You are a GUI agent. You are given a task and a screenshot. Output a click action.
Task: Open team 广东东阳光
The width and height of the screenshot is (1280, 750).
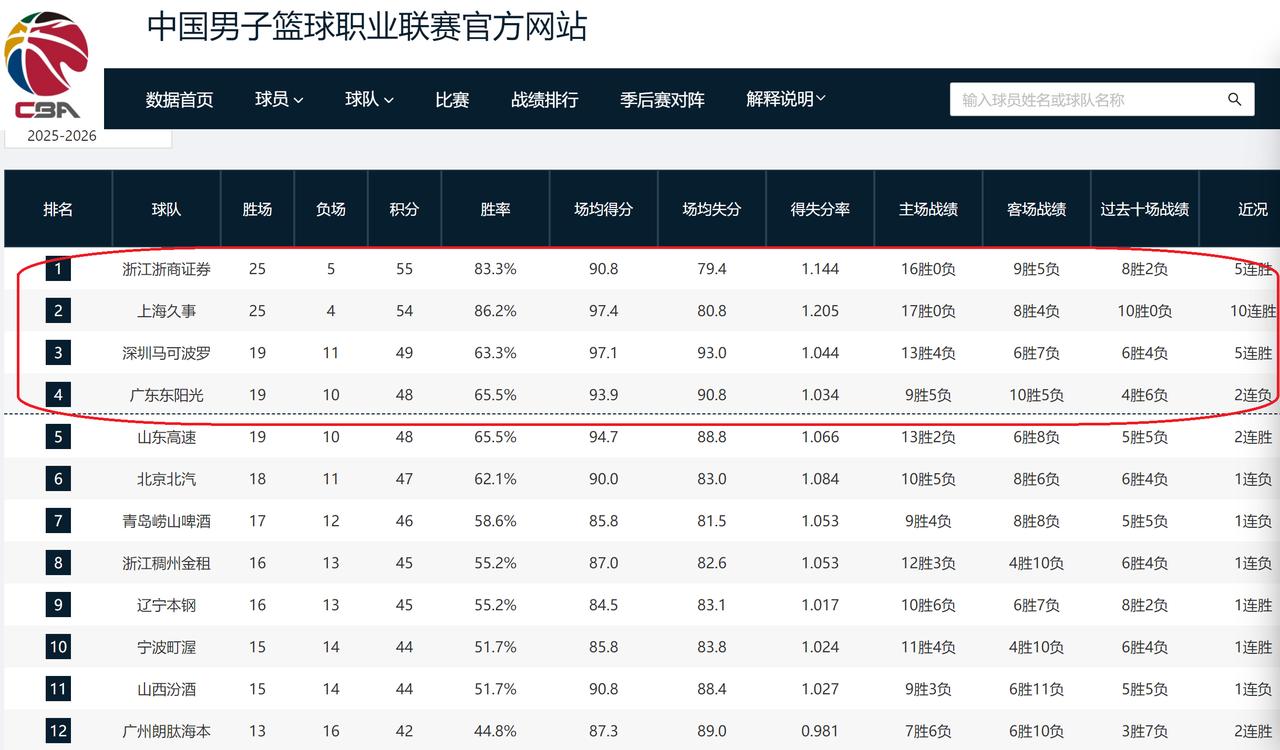click(166, 395)
